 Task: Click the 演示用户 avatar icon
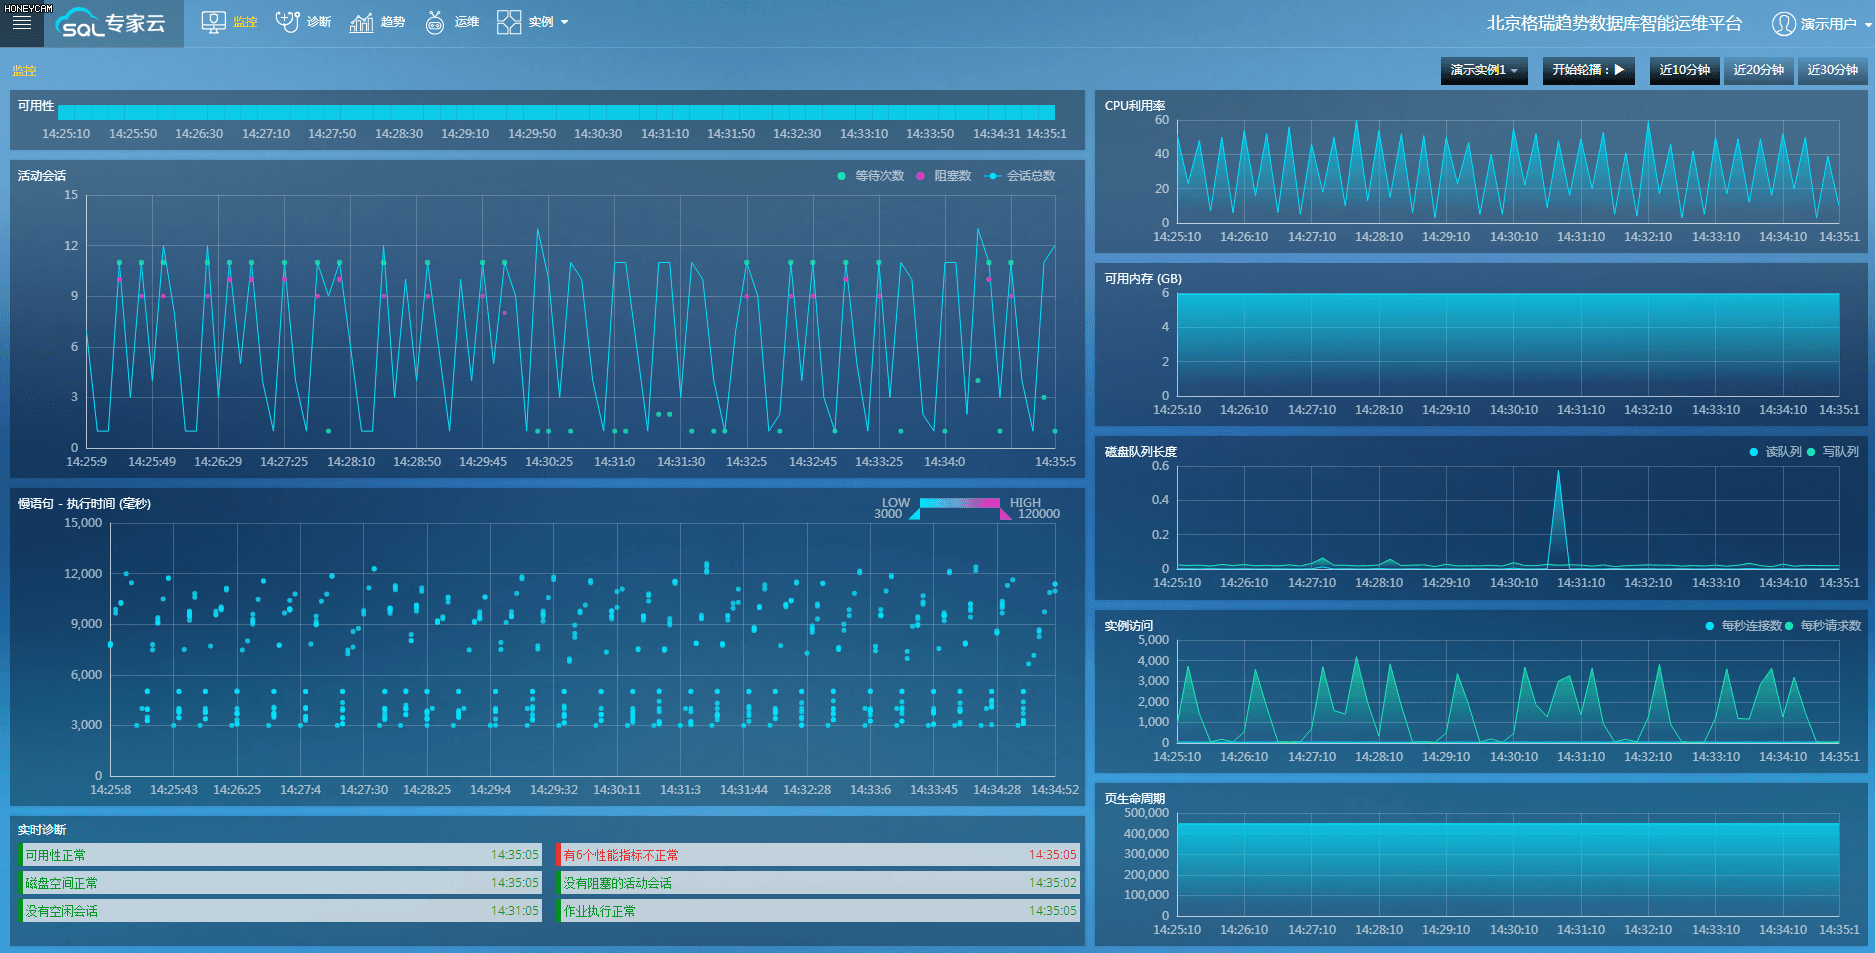(1783, 23)
